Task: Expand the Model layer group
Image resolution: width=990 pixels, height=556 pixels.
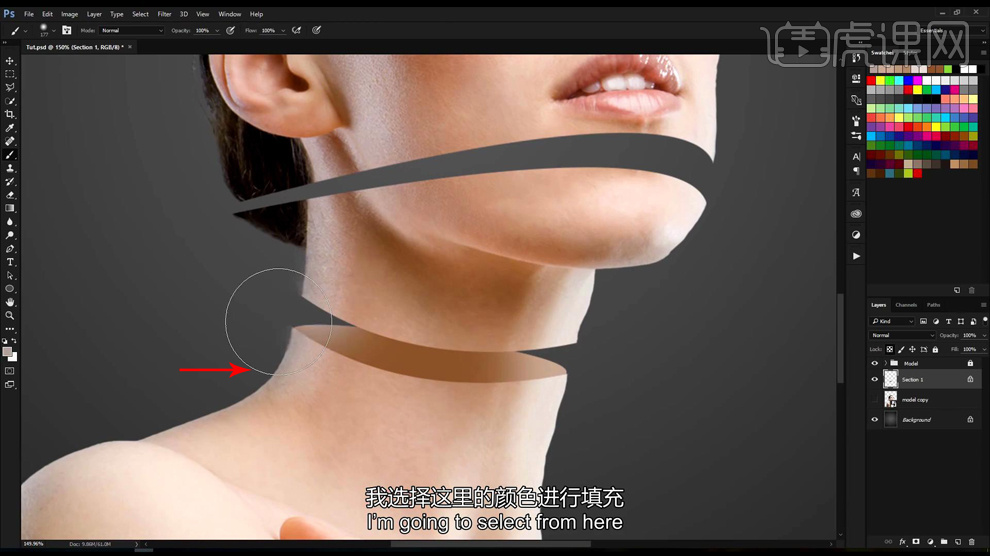Action: tap(885, 364)
